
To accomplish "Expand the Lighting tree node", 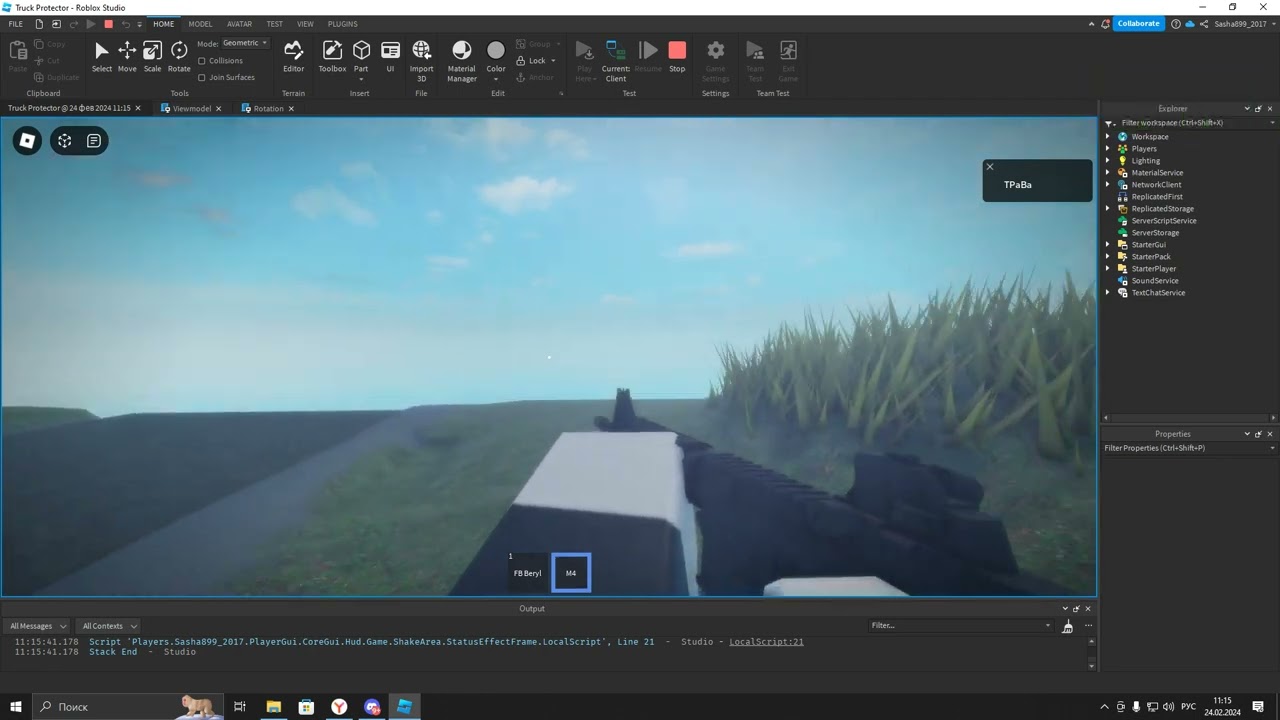I will tap(1108, 161).
